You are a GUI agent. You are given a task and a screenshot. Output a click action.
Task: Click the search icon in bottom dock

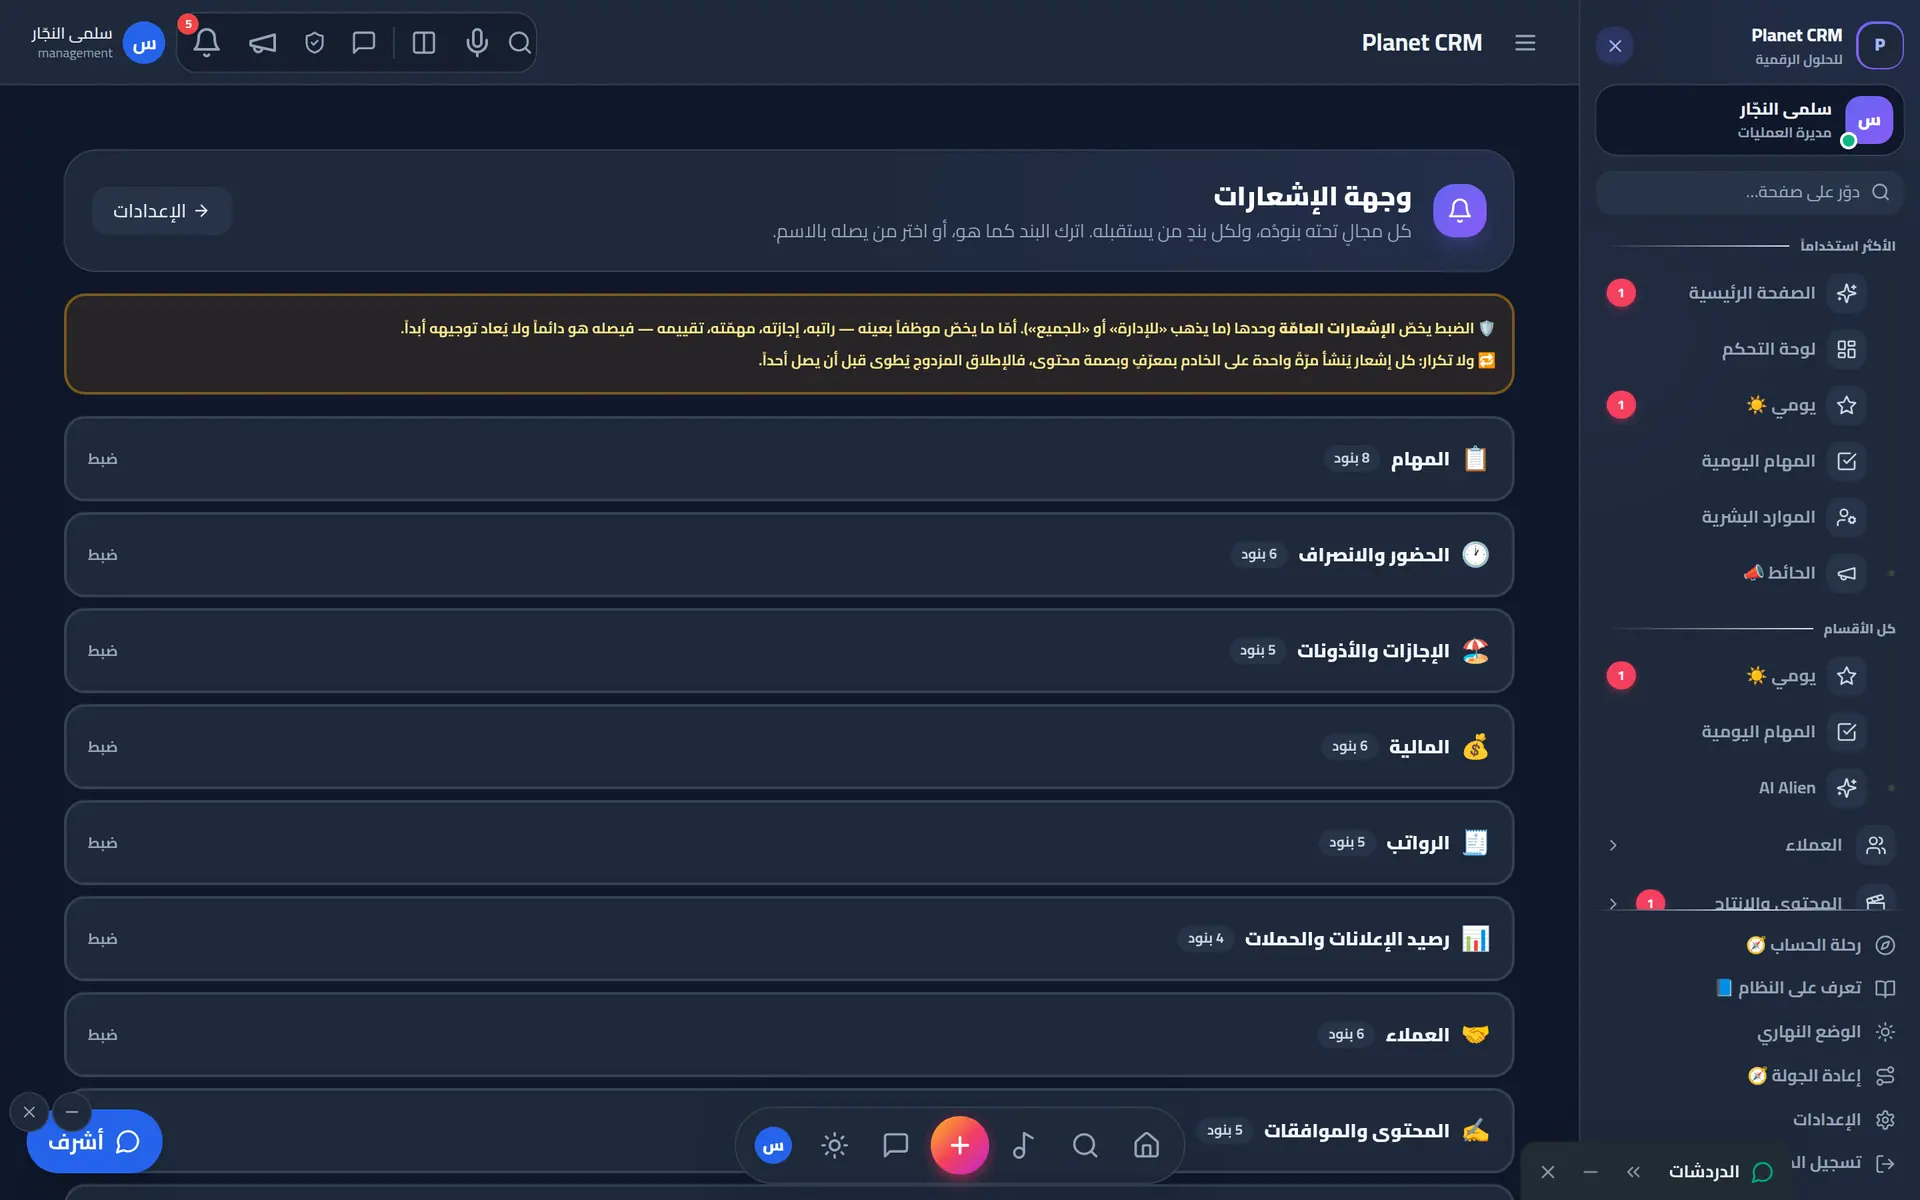click(1085, 1145)
